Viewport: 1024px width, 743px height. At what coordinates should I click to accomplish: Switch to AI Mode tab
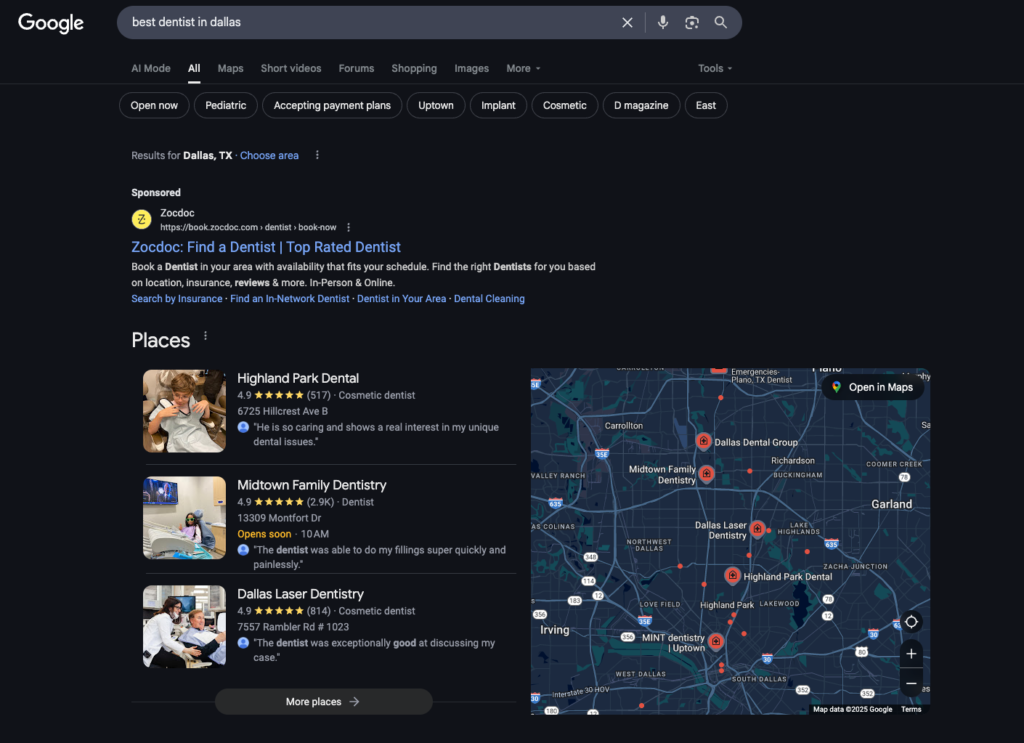pos(151,69)
